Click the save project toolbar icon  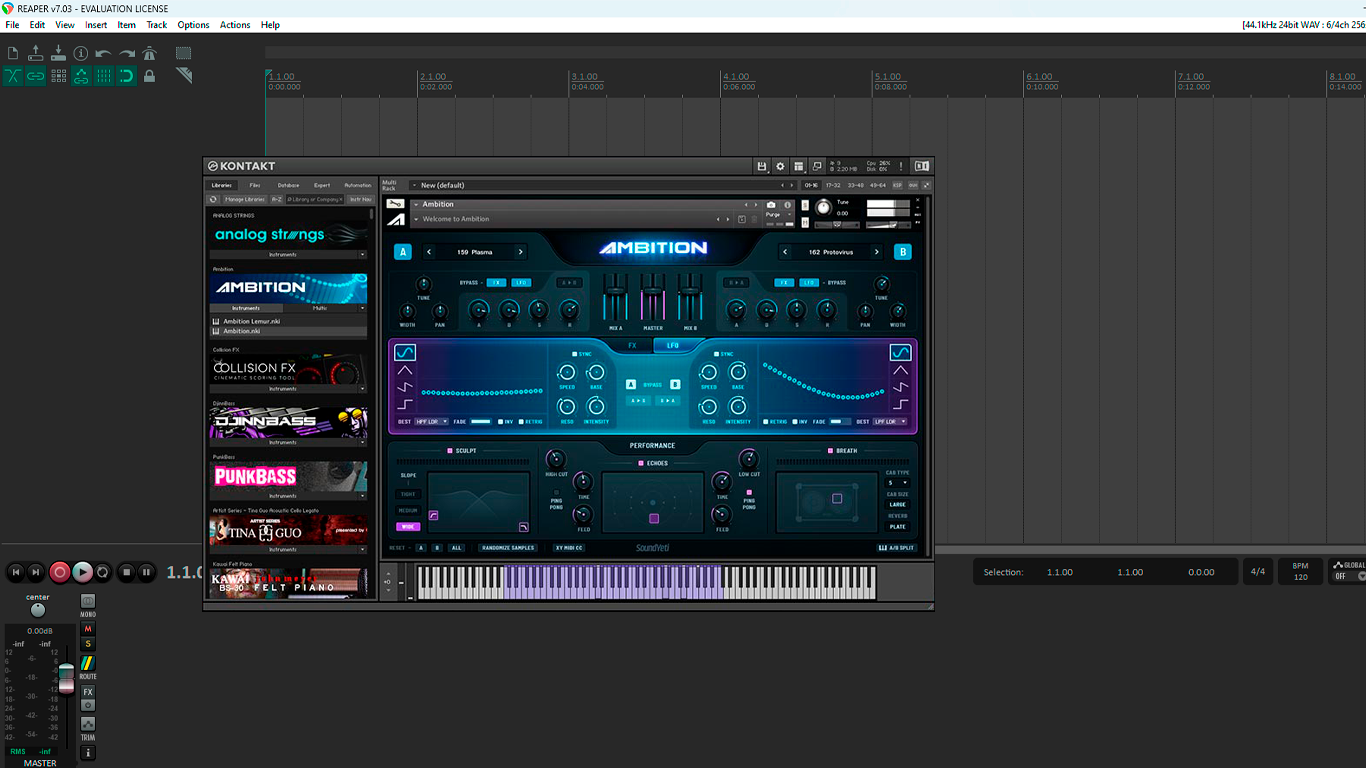[59, 53]
